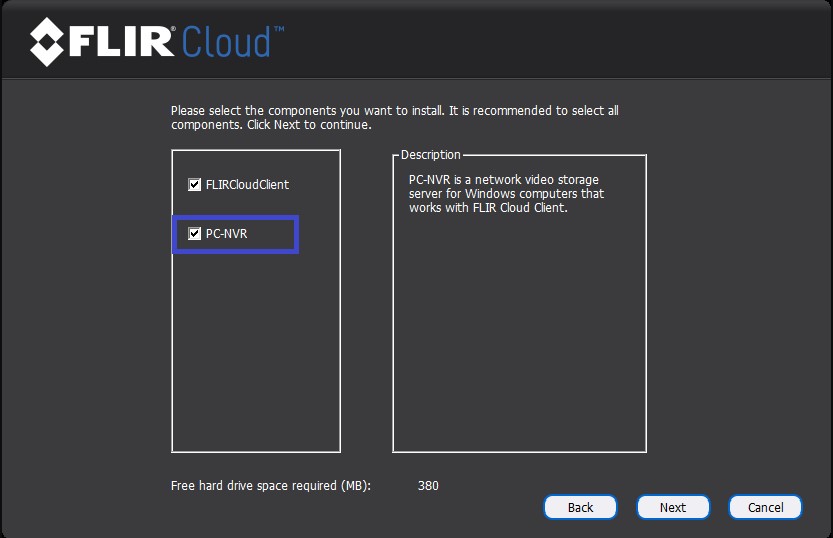
Task: Cancel the installation
Action: tap(765, 507)
